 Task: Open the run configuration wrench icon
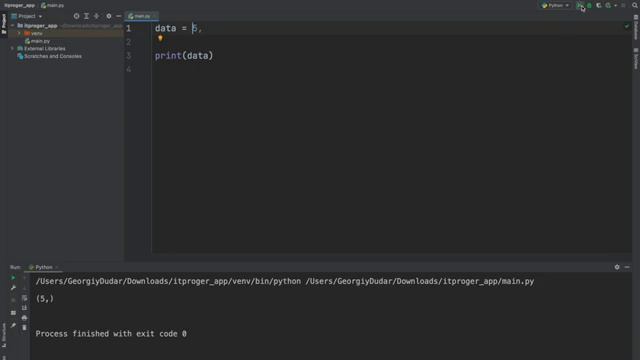13,288
